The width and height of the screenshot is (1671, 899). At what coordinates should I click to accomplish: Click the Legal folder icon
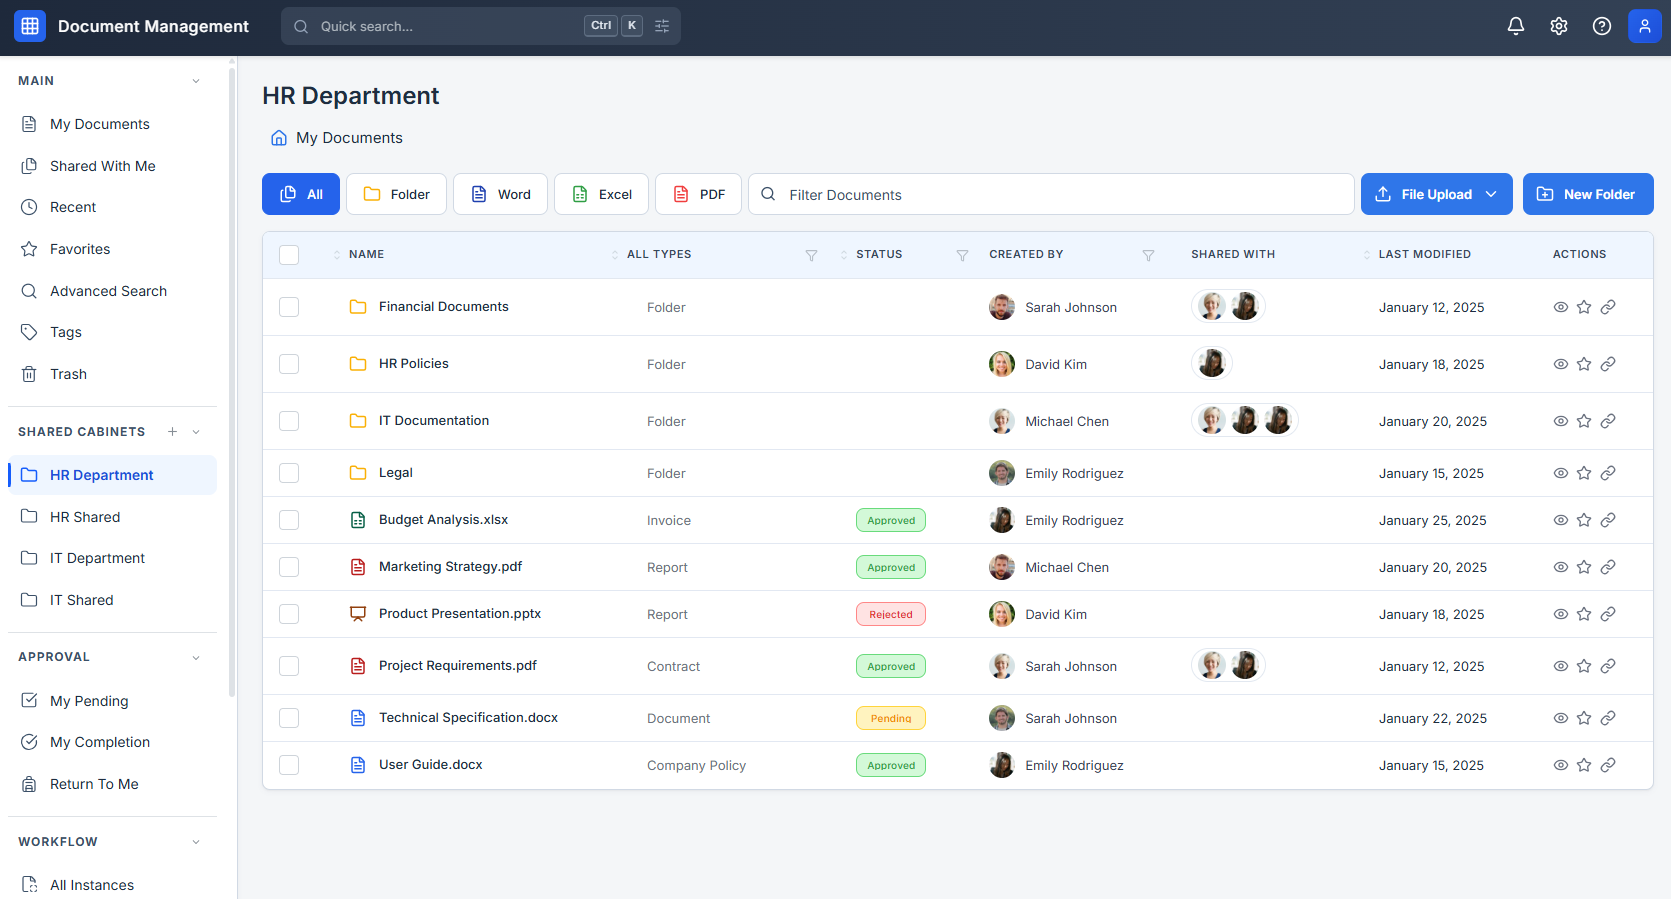point(358,473)
